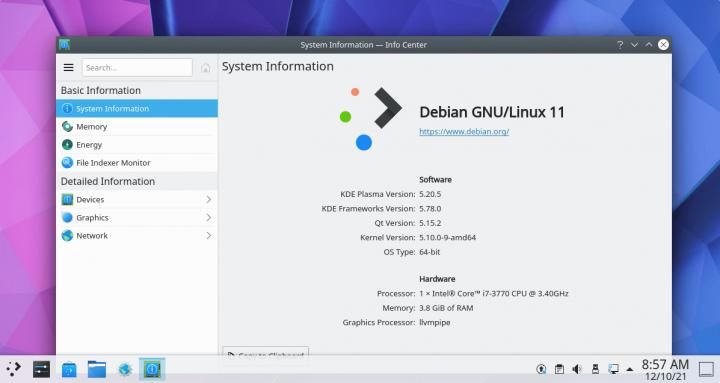Open Discover software center from taskbar
The height and width of the screenshot is (383, 720).
[69, 369]
